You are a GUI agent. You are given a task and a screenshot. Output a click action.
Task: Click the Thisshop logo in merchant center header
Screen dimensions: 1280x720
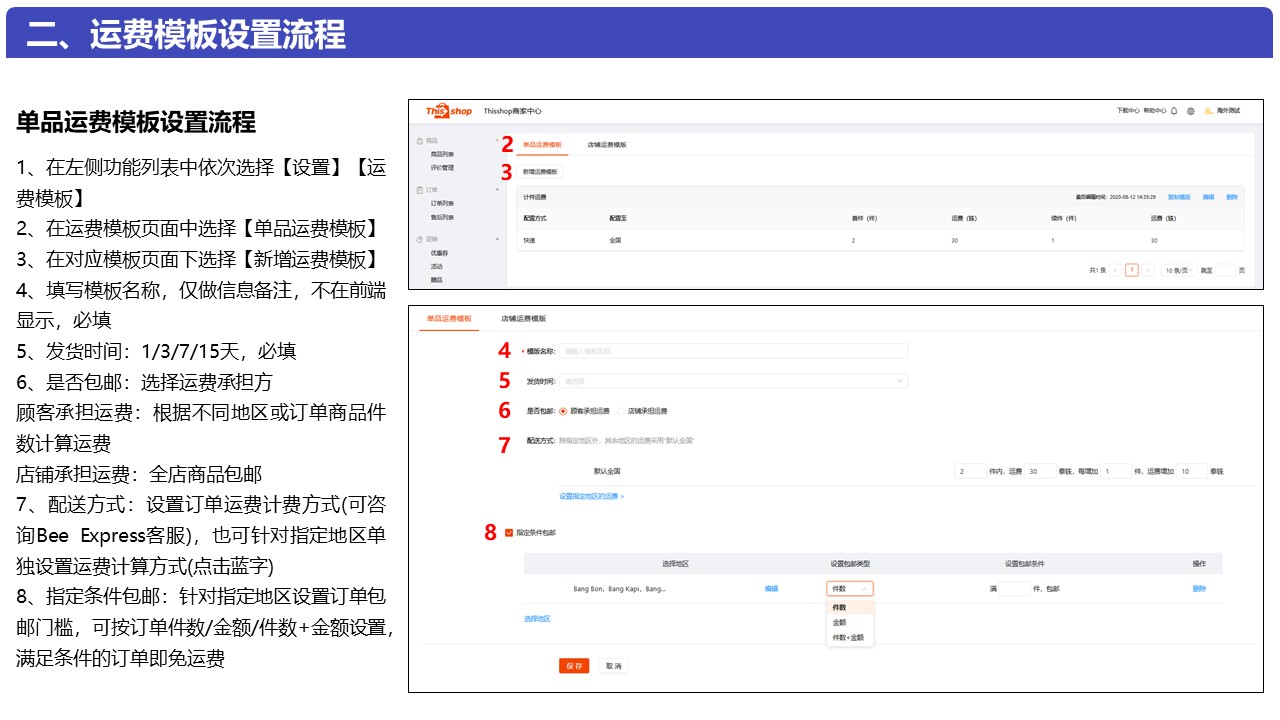click(448, 111)
